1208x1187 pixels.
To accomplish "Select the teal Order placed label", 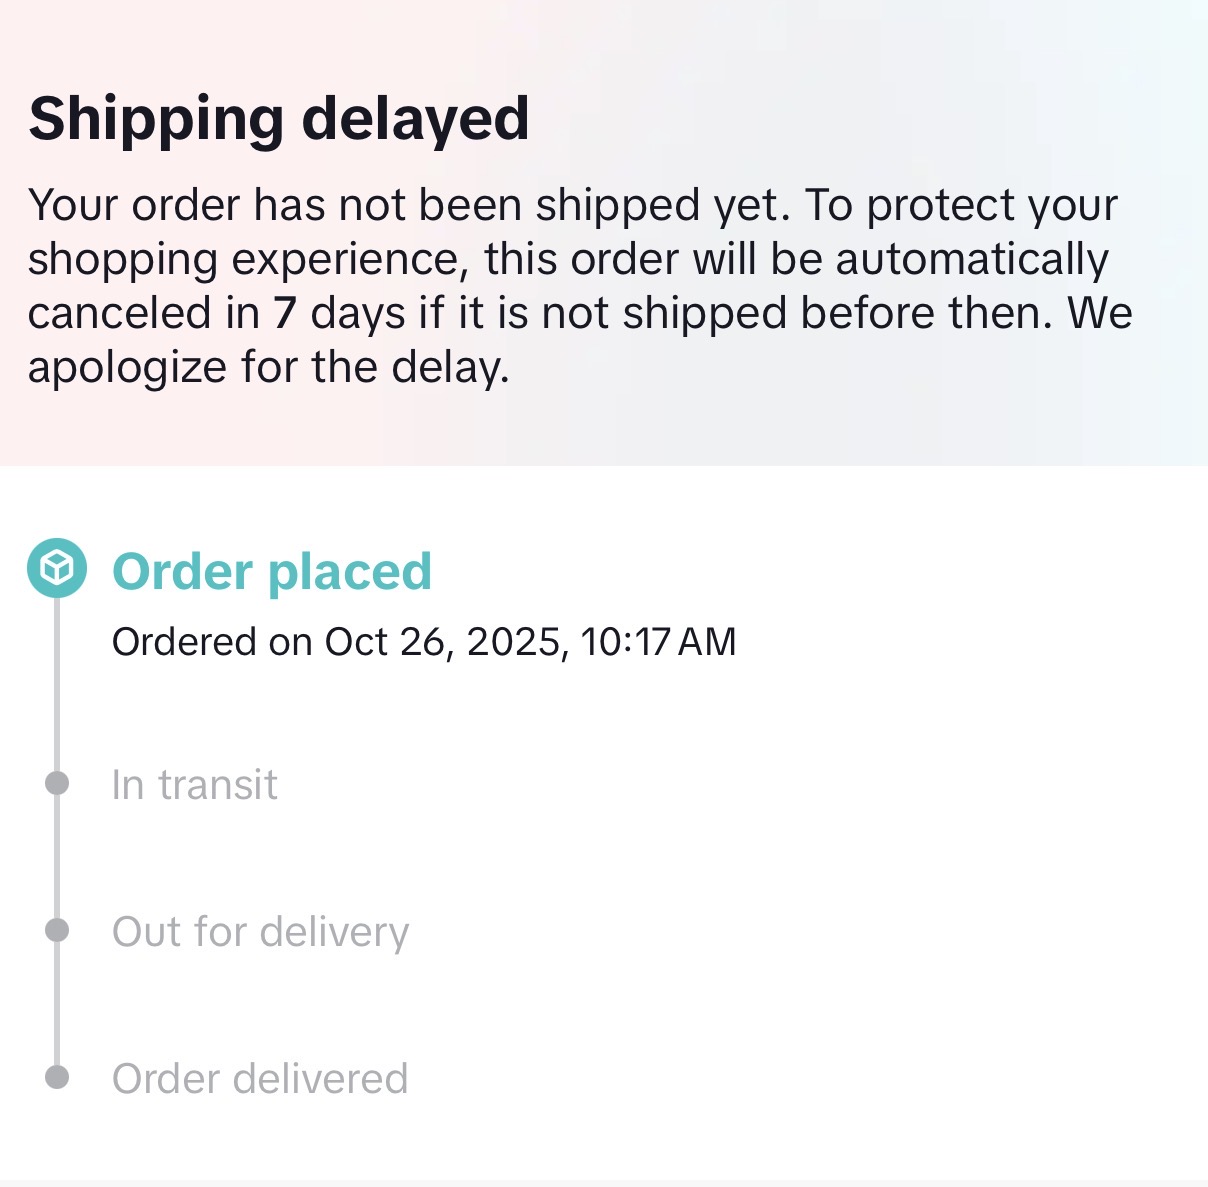I will coord(271,572).
